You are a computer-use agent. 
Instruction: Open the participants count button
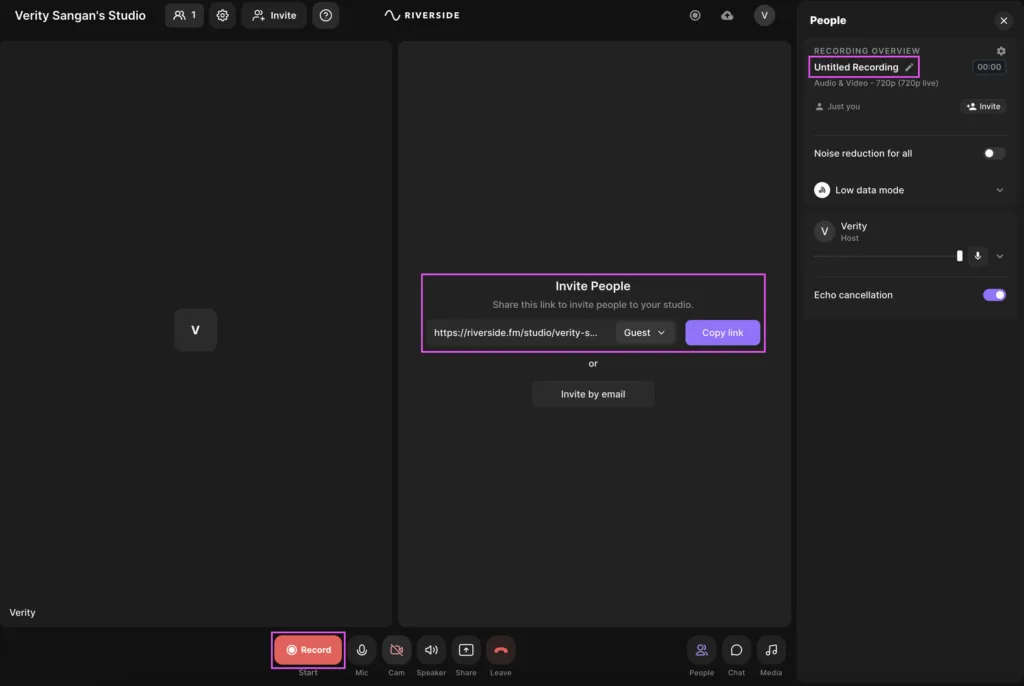[184, 15]
